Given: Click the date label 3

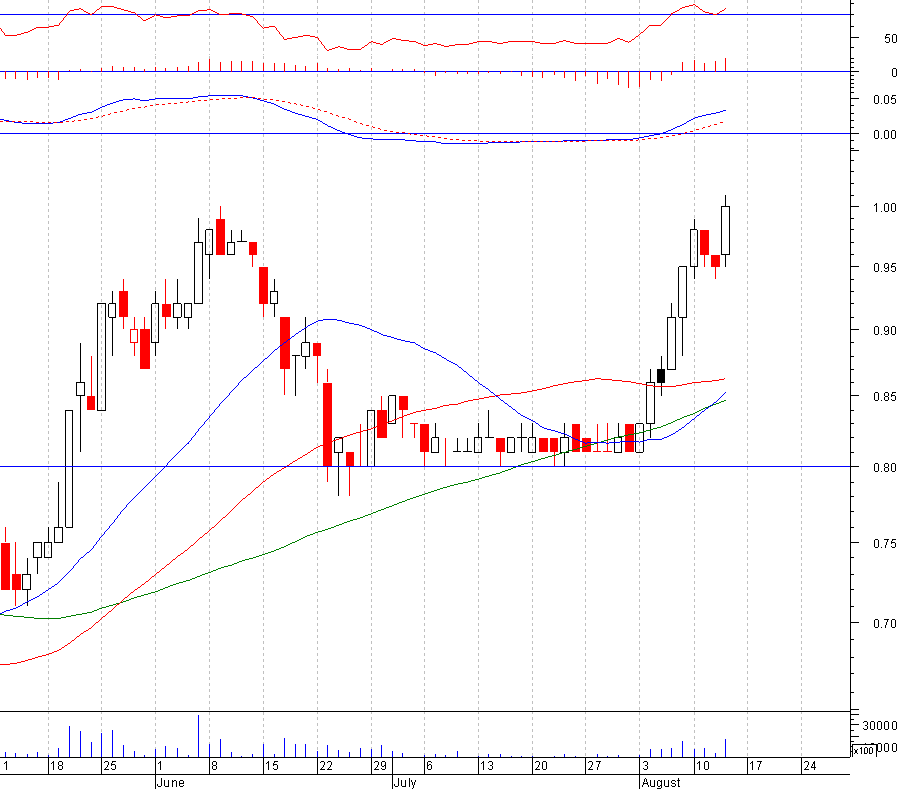Looking at the screenshot, I should (645, 766).
